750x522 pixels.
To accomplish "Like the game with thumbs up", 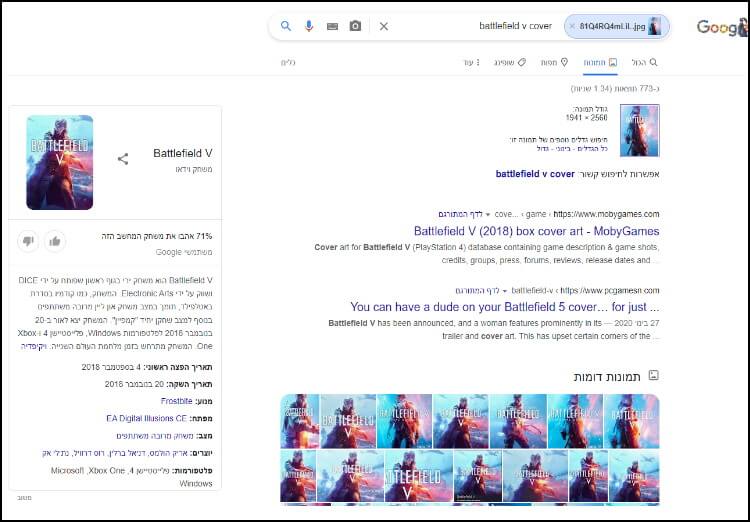I will (55, 241).
